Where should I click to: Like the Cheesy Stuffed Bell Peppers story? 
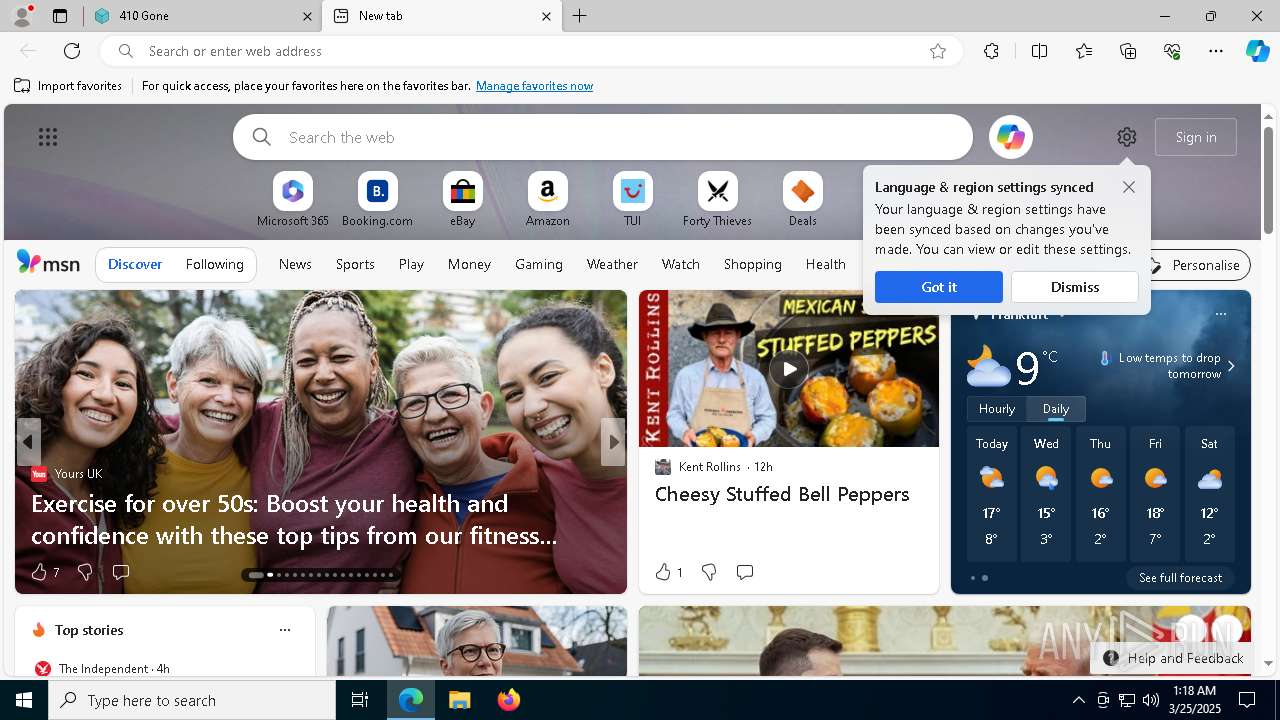pos(663,572)
